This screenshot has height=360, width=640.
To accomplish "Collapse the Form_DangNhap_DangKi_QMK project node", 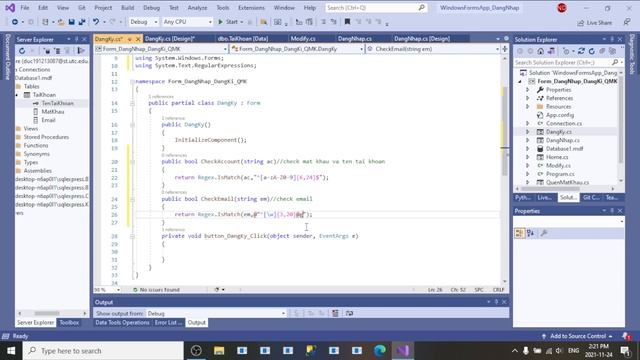I will [520, 81].
